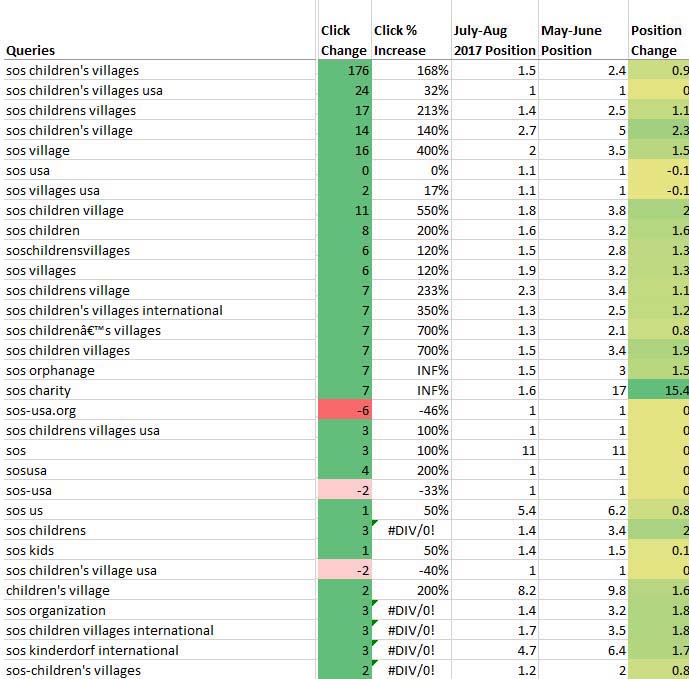Select the May-June position 17 cell
The image size is (689, 679).
pos(581,390)
